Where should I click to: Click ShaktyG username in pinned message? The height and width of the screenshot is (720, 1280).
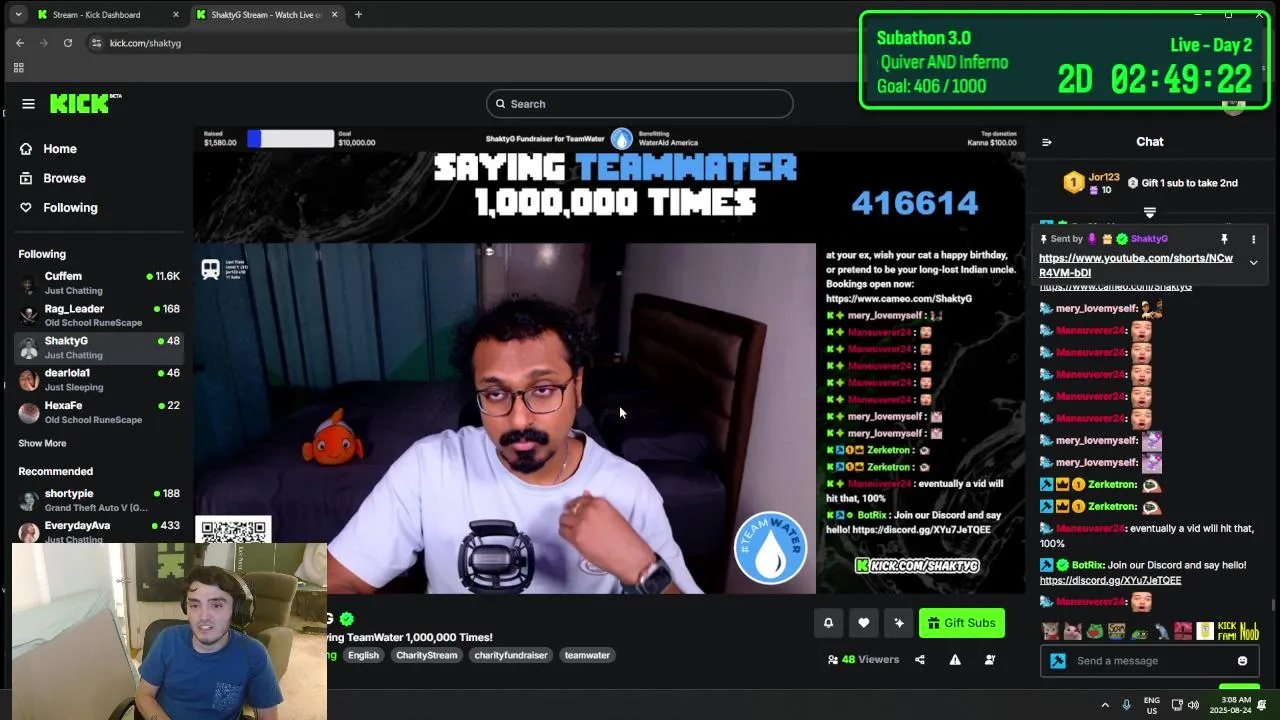1149,239
